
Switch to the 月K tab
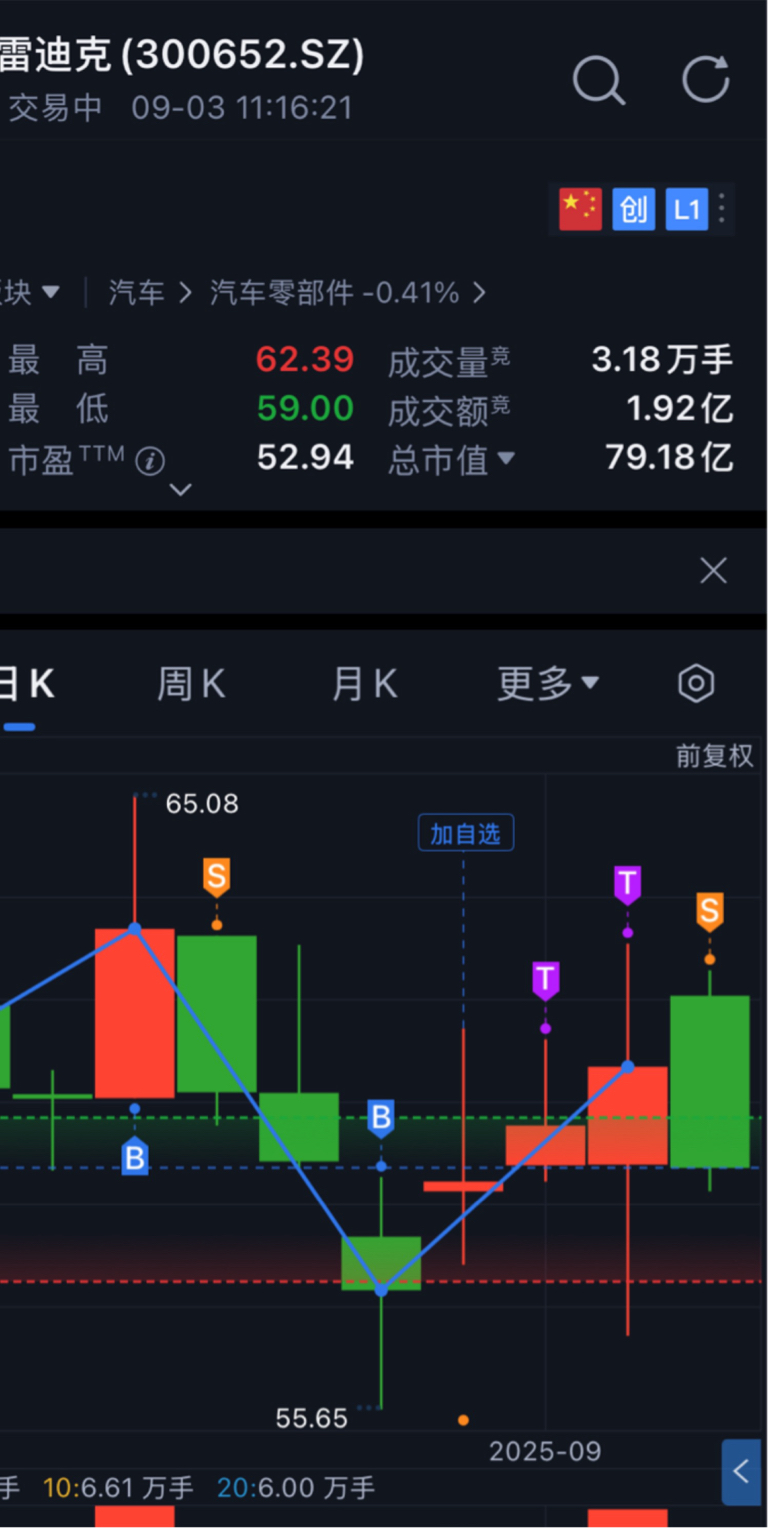point(364,684)
